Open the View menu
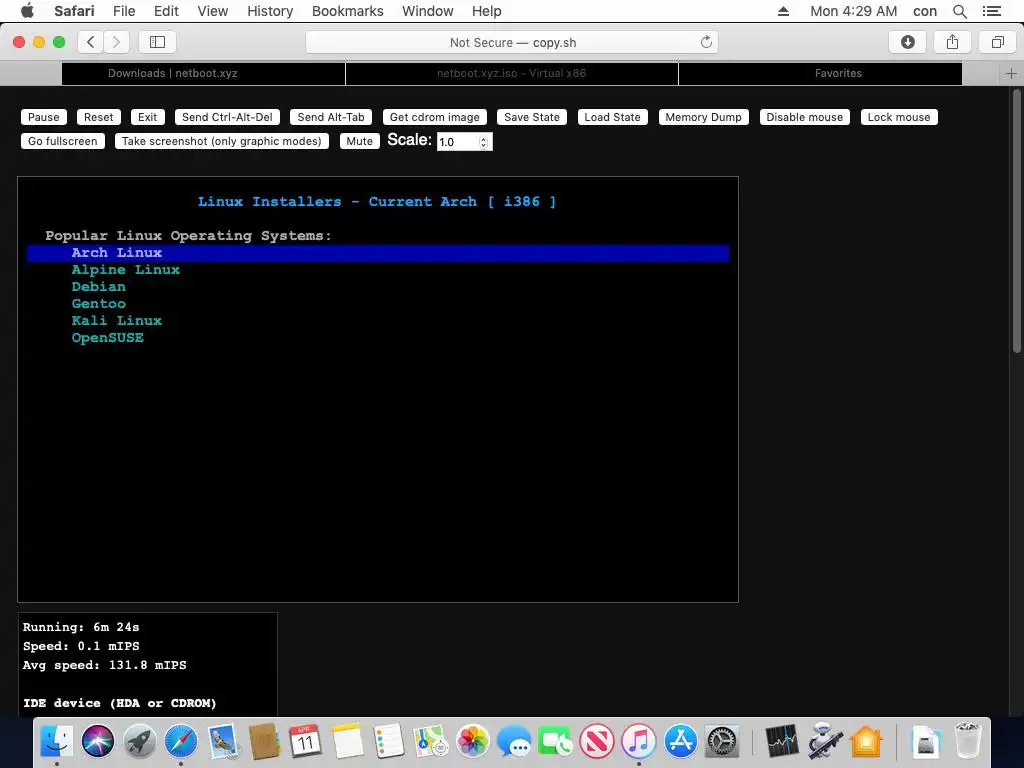Viewport: 1024px width, 768px height. pyautogui.click(x=213, y=11)
